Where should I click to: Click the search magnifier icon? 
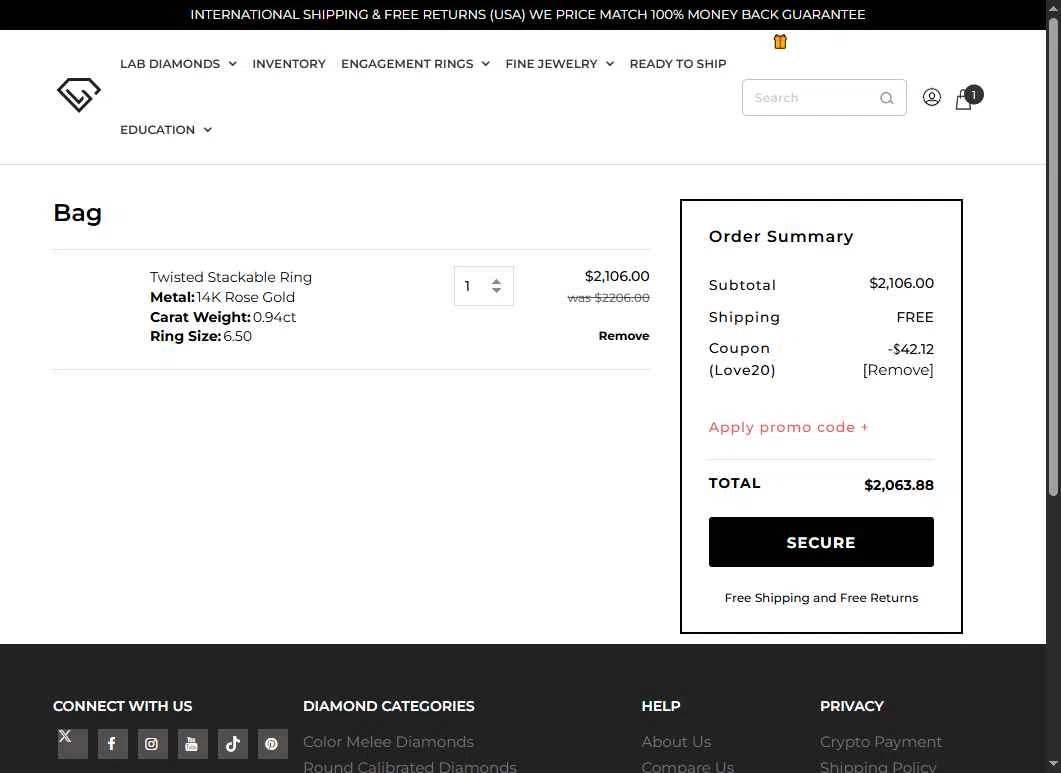[x=886, y=98]
